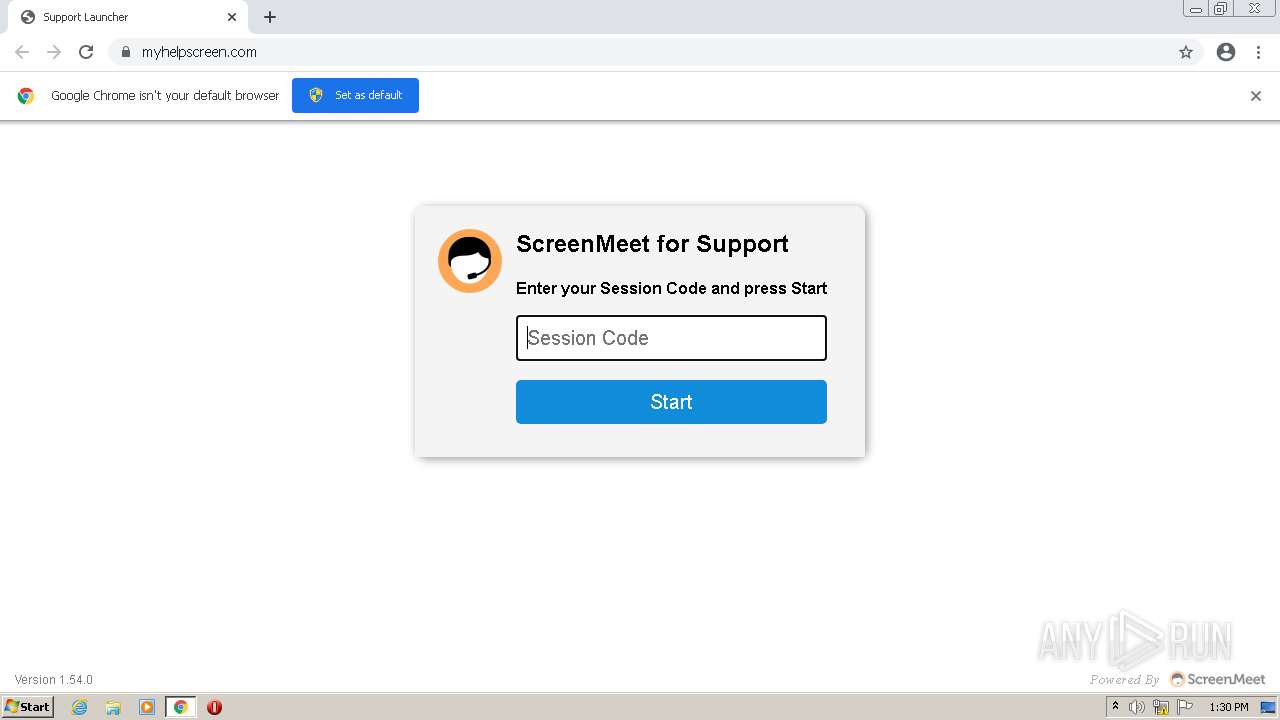Open a new browser tab
This screenshot has height=720, width=1280.
point(269,17)
